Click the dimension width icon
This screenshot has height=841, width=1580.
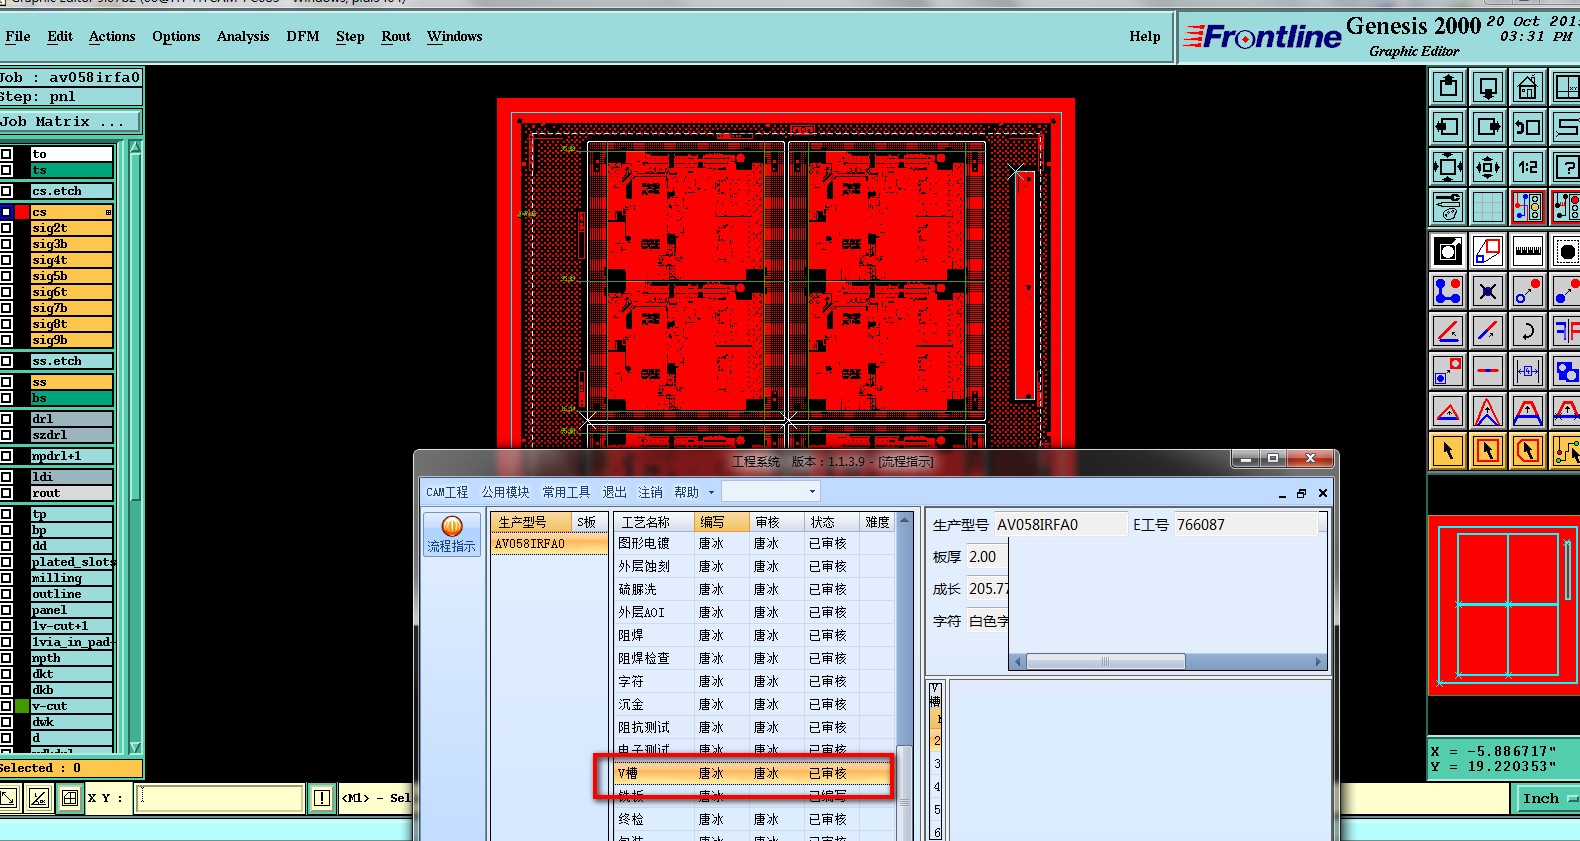(x=1528, y=371)
